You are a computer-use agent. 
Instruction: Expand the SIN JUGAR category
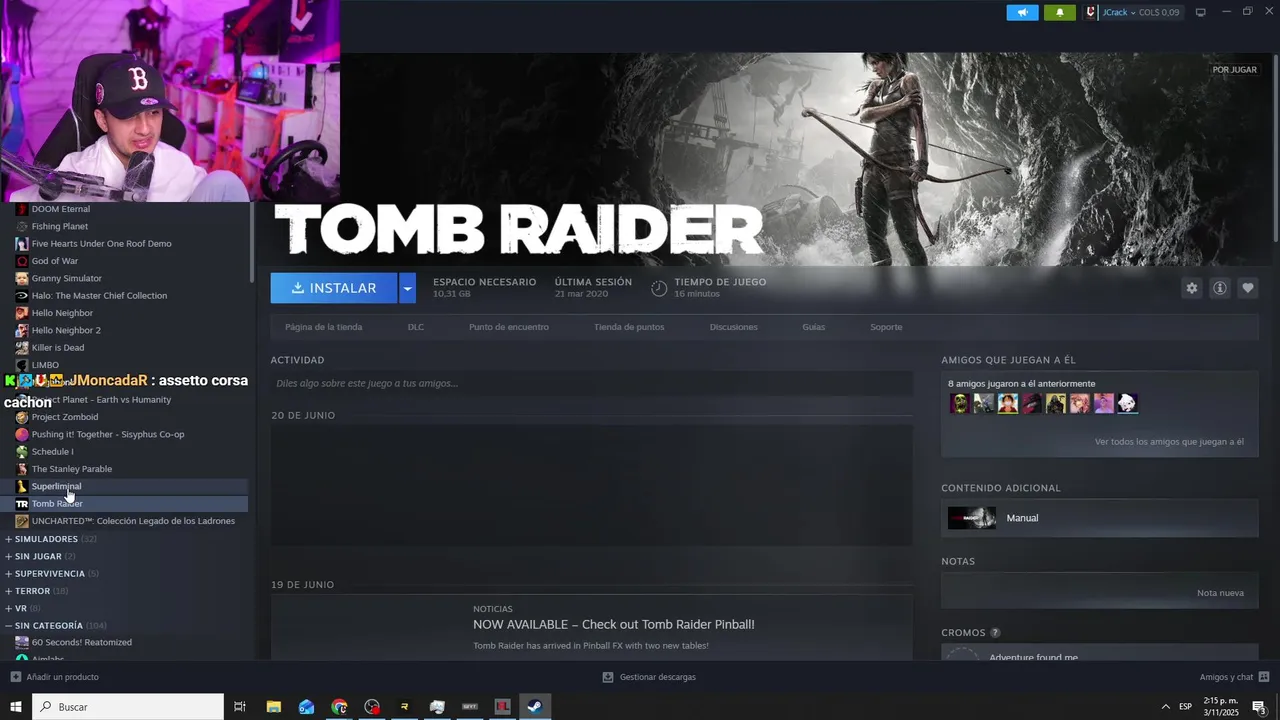point(9,556)
